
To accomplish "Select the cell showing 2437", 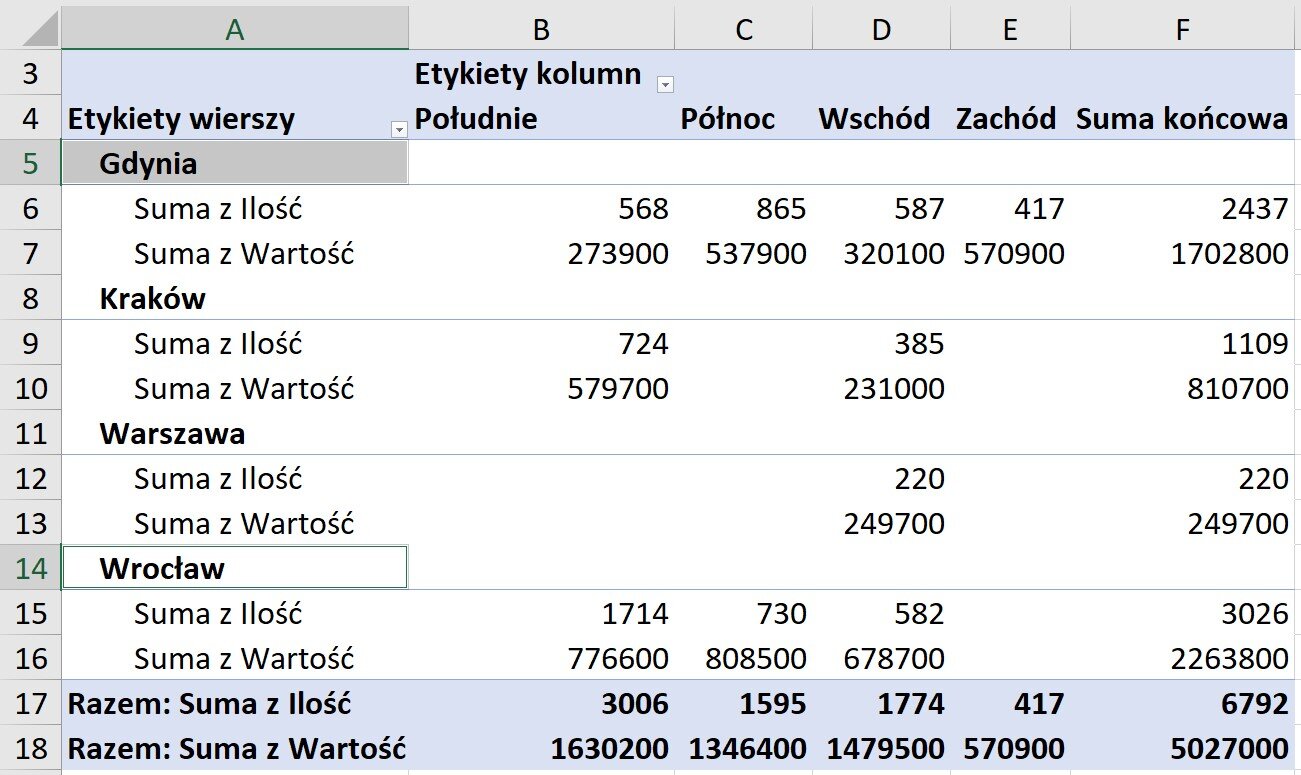I will (1183, 208).
